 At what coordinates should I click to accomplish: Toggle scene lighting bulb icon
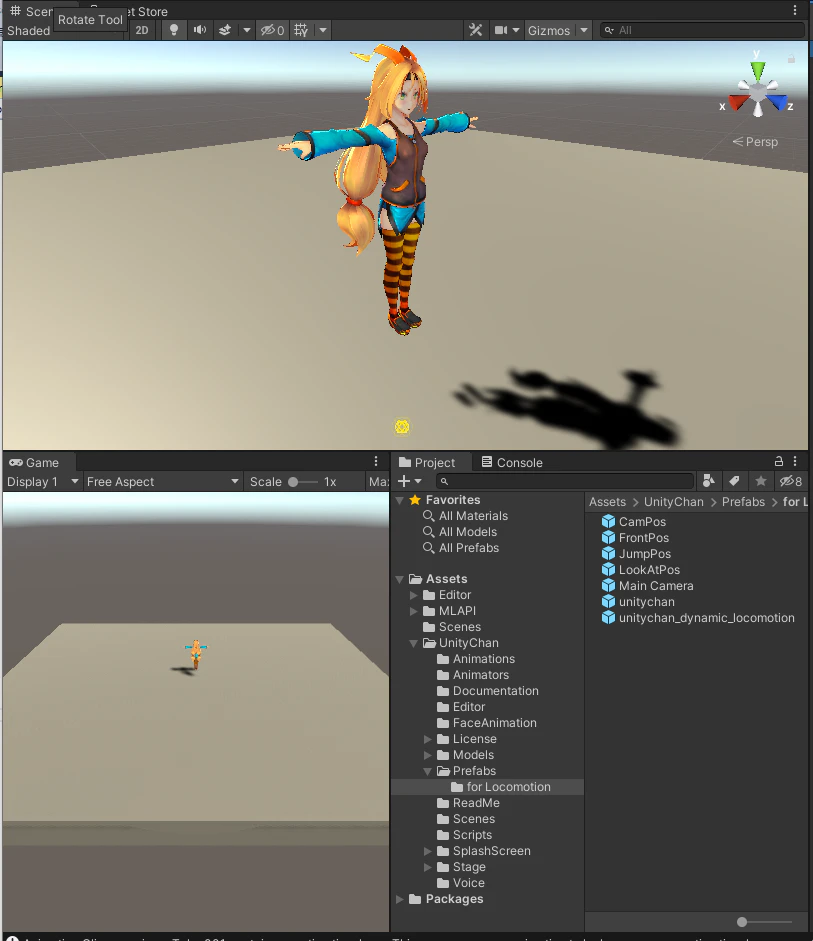(174, 30)
